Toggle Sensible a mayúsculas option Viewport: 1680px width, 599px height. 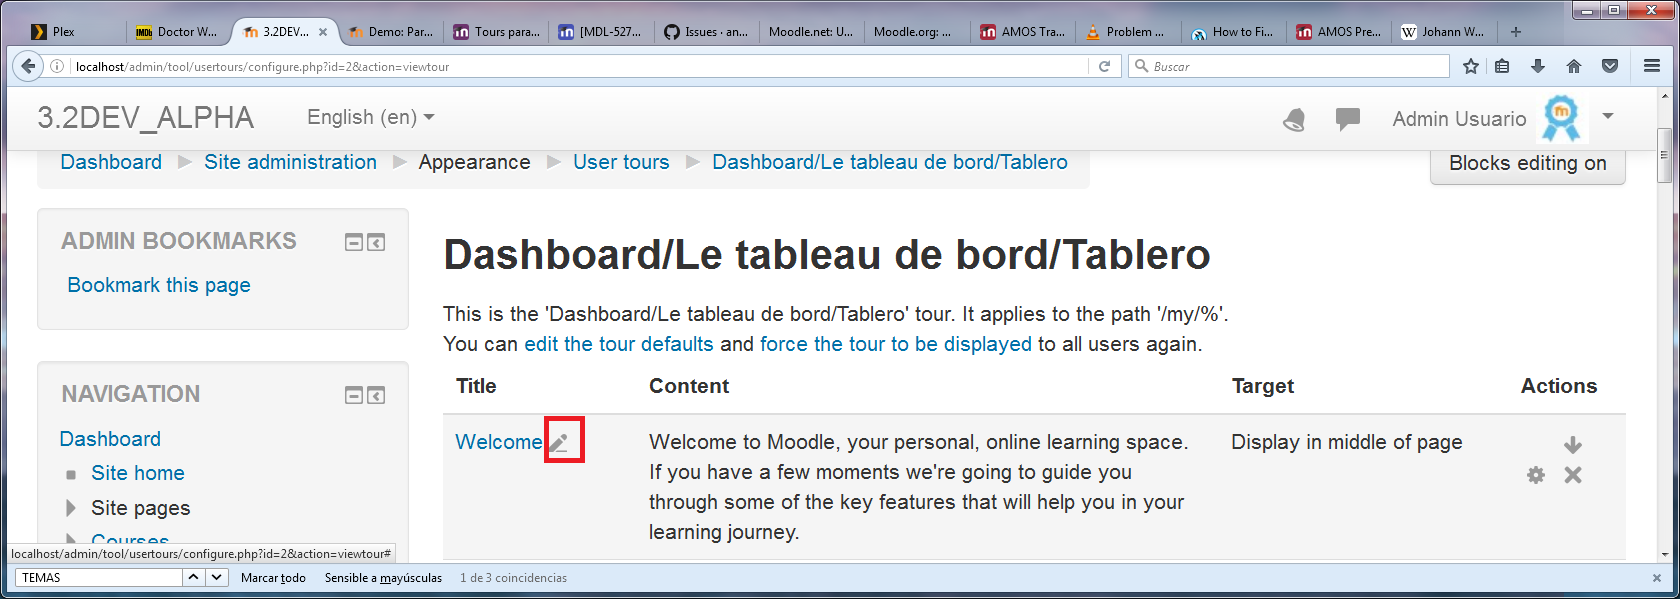click(383, 578)
